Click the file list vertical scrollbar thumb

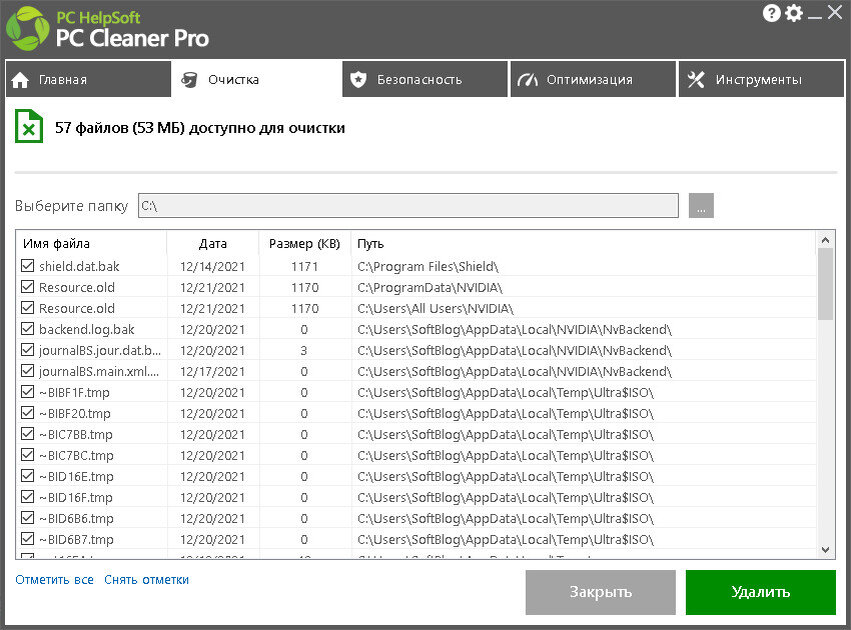[x=825, y=284]
